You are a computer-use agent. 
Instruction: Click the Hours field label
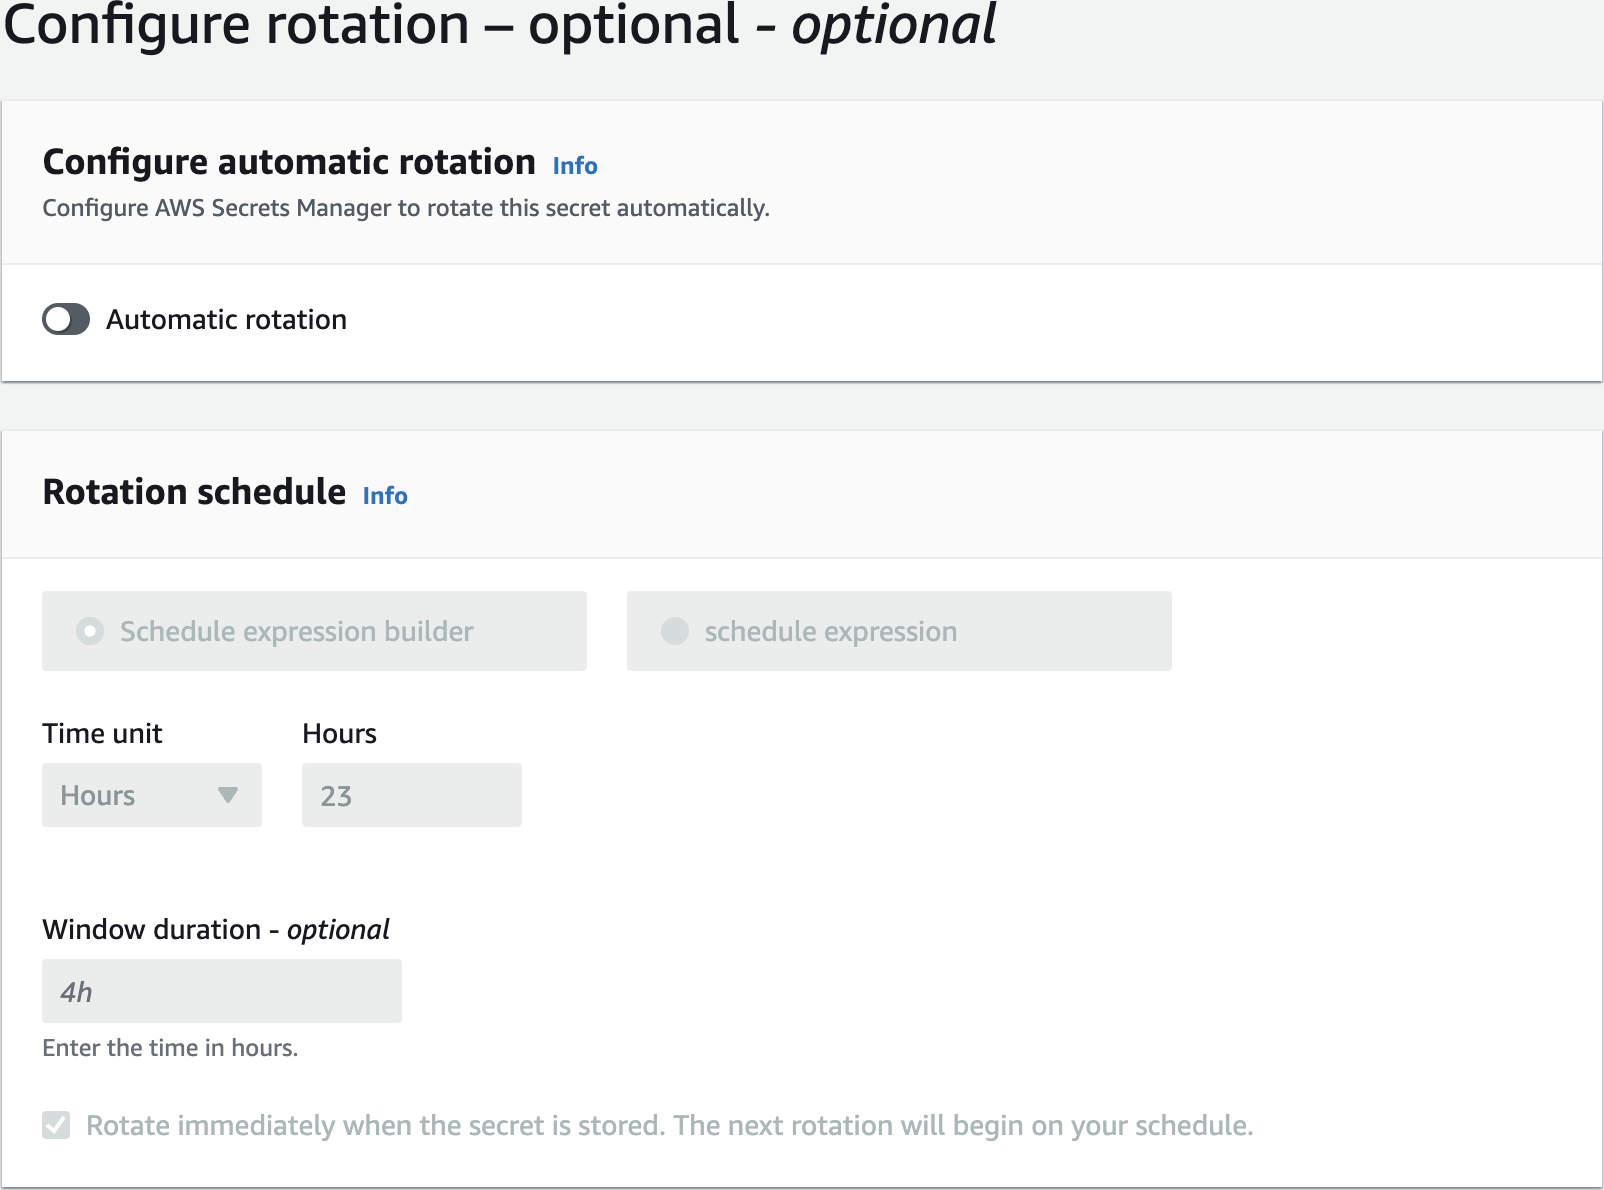point(339,734)
